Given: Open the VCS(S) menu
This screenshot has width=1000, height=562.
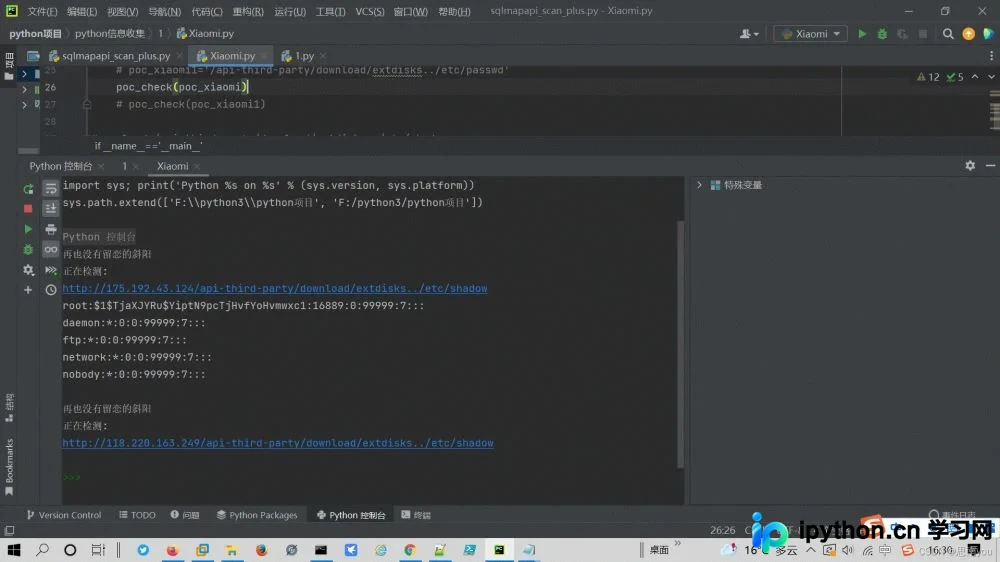Looking at the screenshot, I should point(370,11).
